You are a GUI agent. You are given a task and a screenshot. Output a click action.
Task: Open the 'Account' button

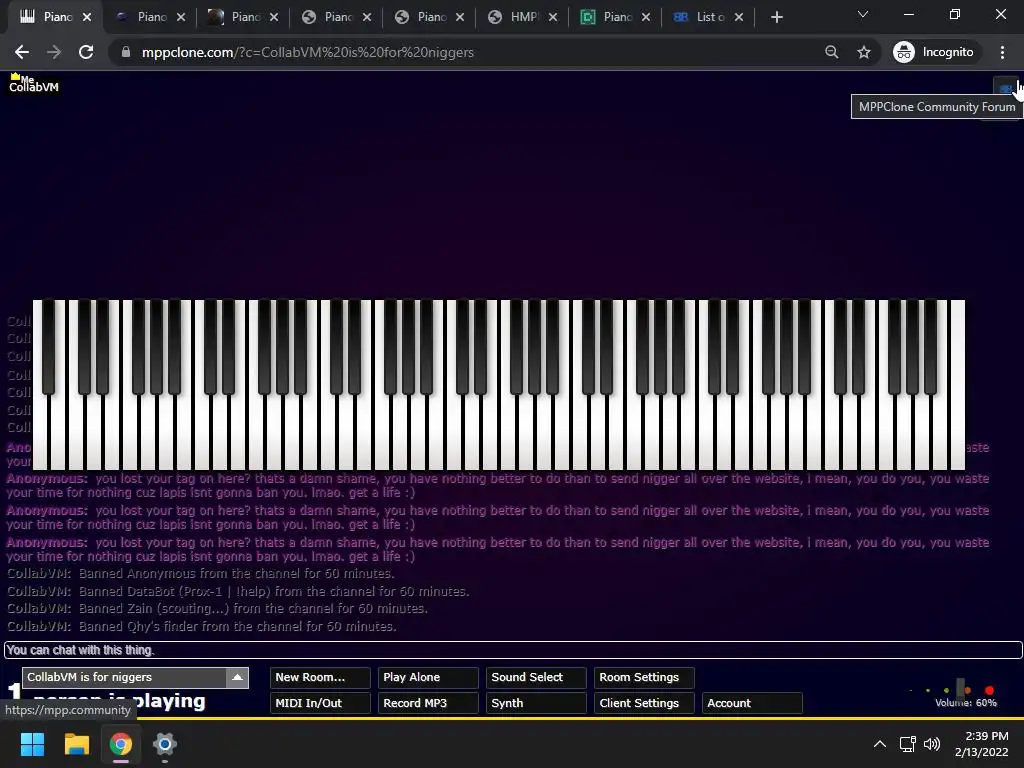(x=752, y=703)
